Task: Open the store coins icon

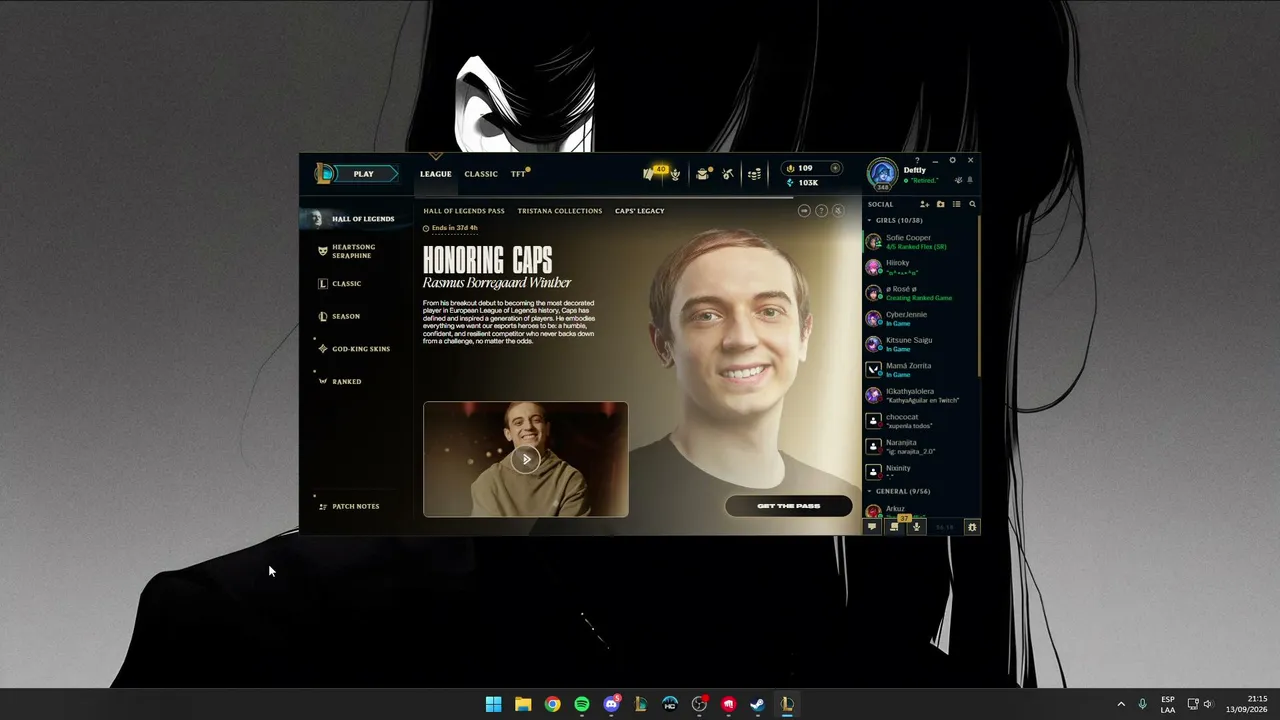Action: pos(755,174)
